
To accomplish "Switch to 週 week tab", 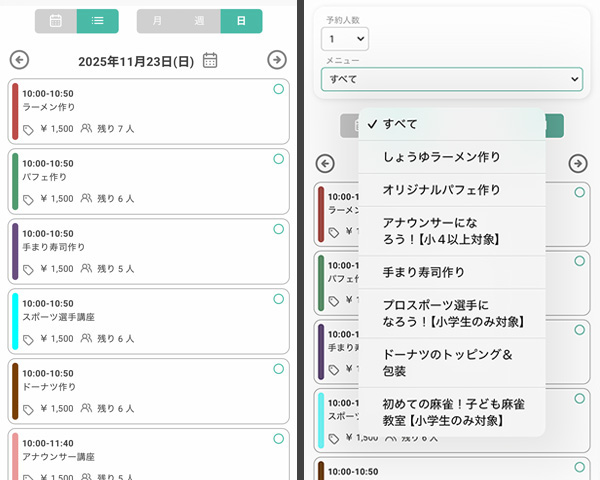I will (199, 21).
